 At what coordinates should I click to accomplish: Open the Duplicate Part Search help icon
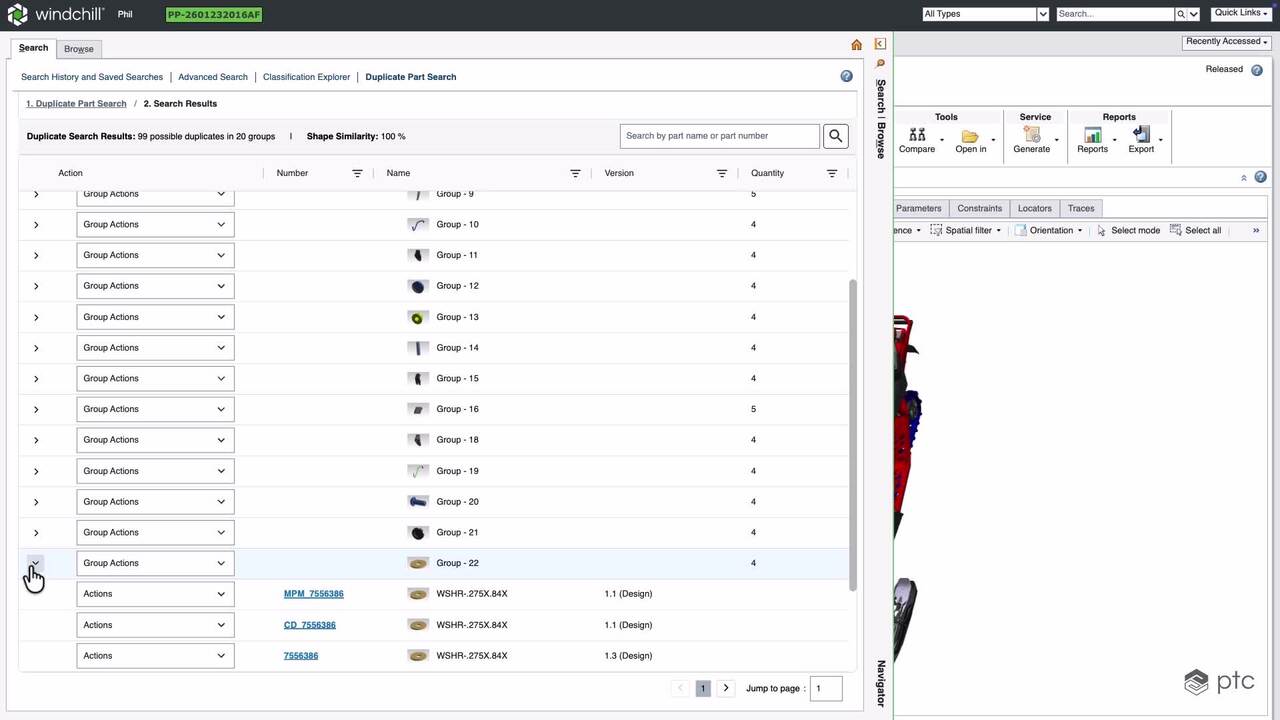click(x=846, y=77)
